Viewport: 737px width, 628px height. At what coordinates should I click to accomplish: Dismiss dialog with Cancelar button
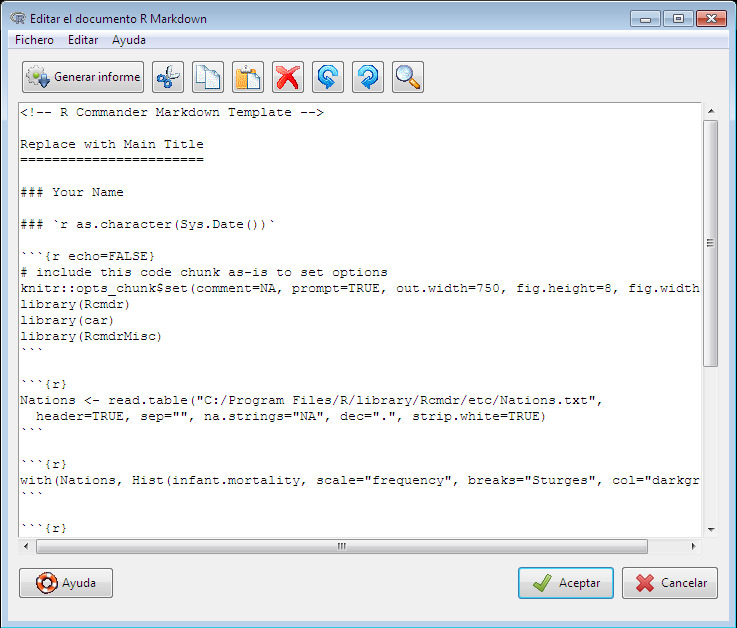point(670,583)
